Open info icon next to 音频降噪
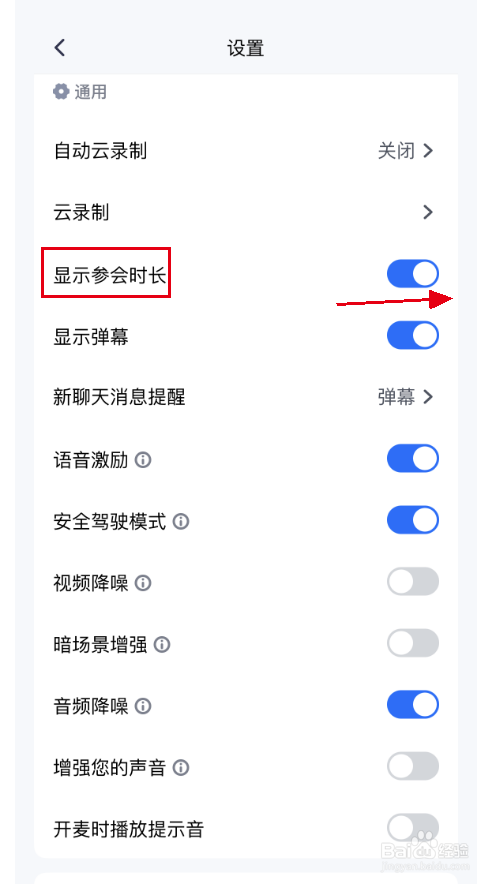498x884 pixels. click(143, 706)
